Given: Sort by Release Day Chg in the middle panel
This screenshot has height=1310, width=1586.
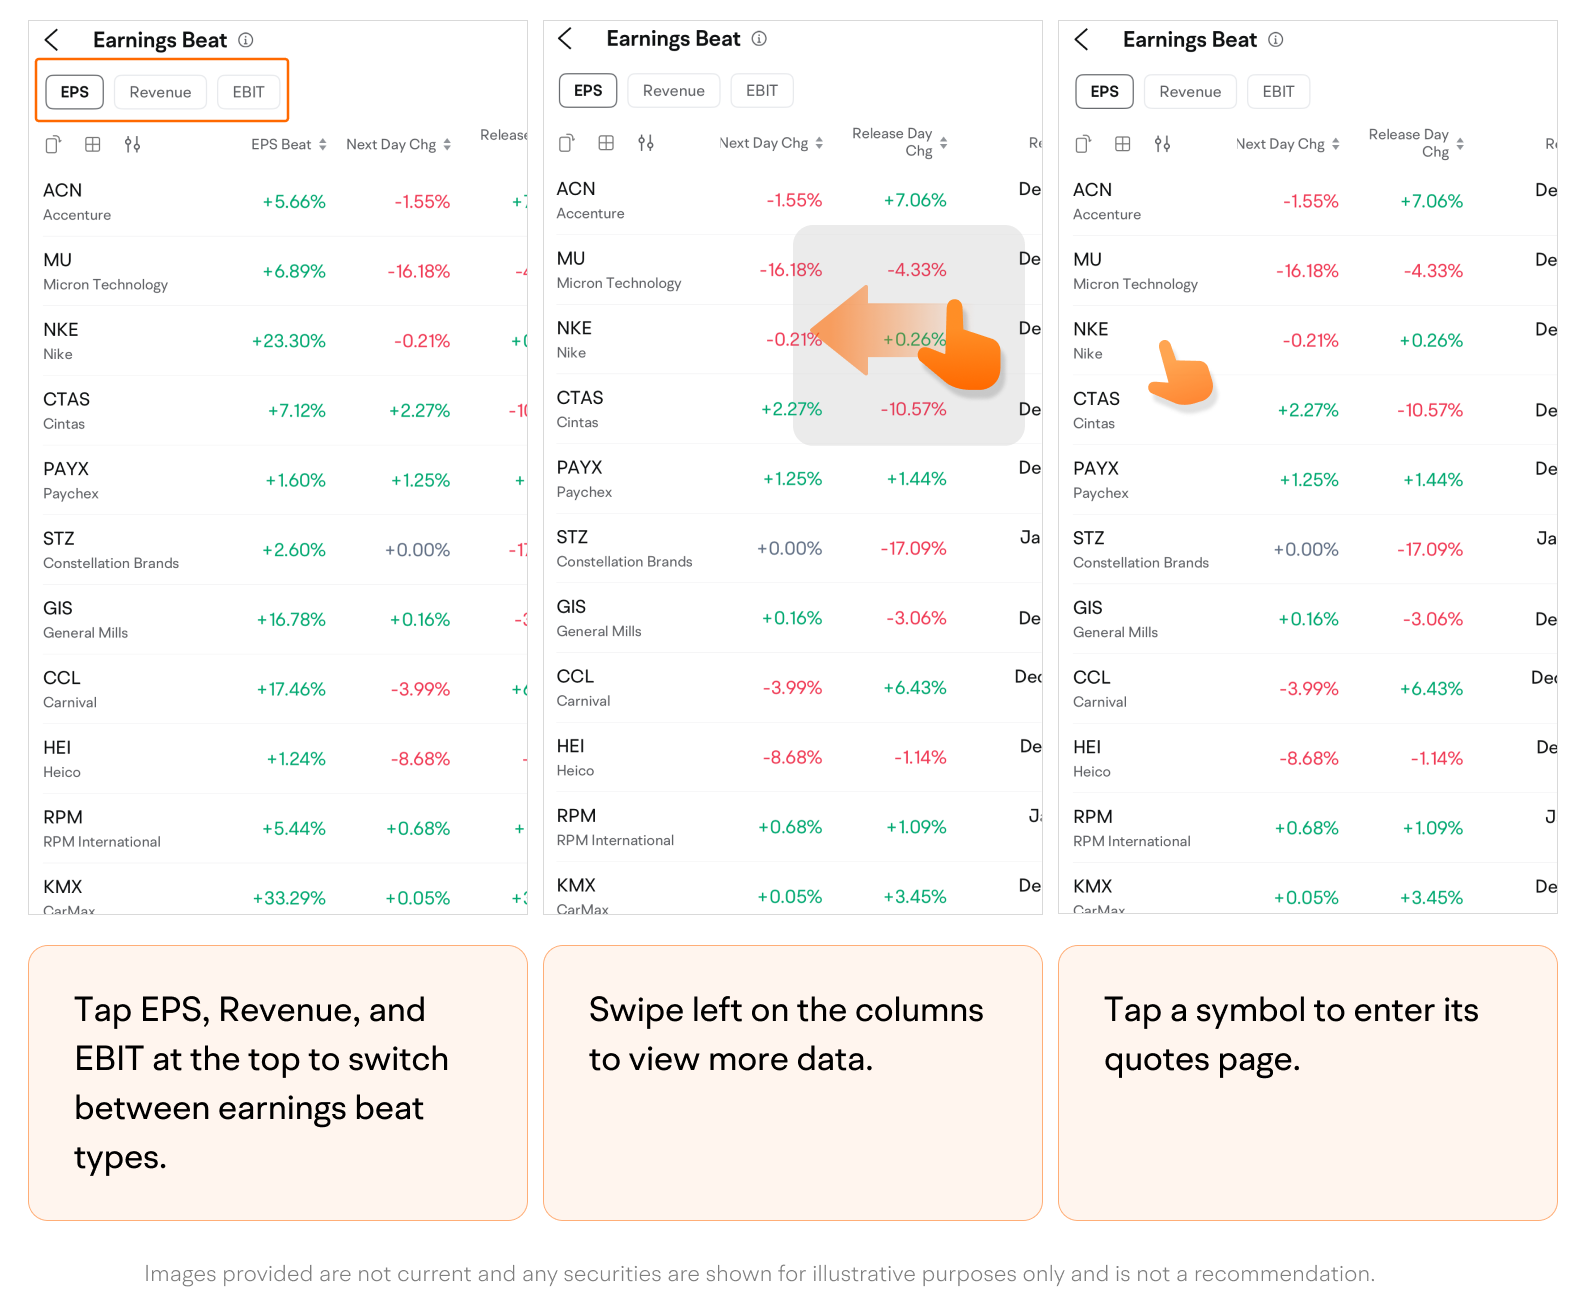Looking at the screenshot, I should coord(899,142).
